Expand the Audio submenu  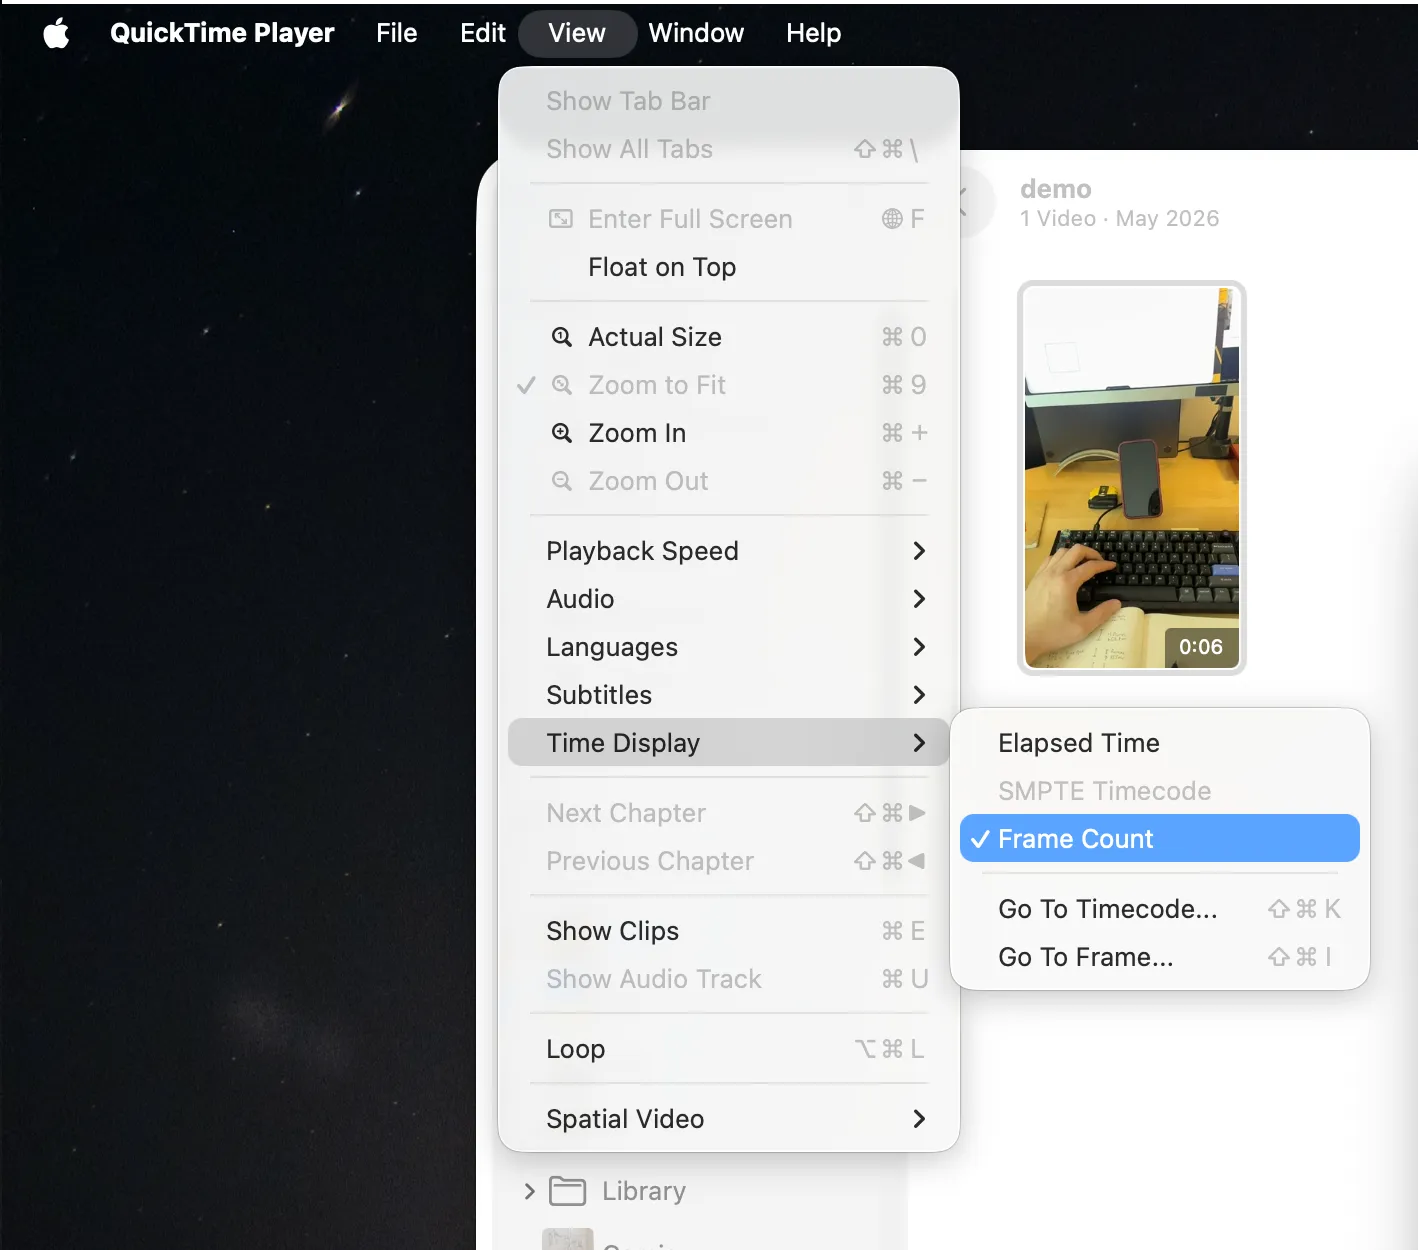729,599
